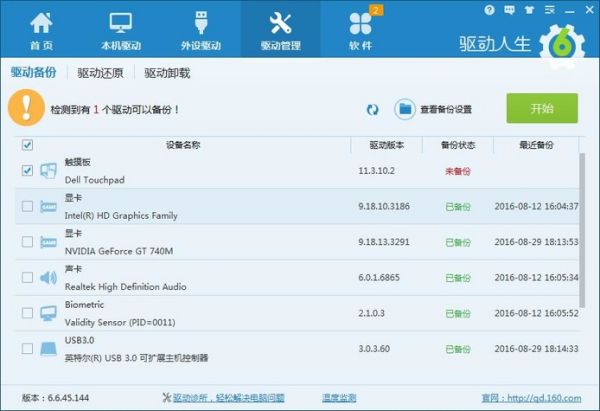Switch to the 驱动还原 tab
The image size is (600, 411).
tap(100, 73)
